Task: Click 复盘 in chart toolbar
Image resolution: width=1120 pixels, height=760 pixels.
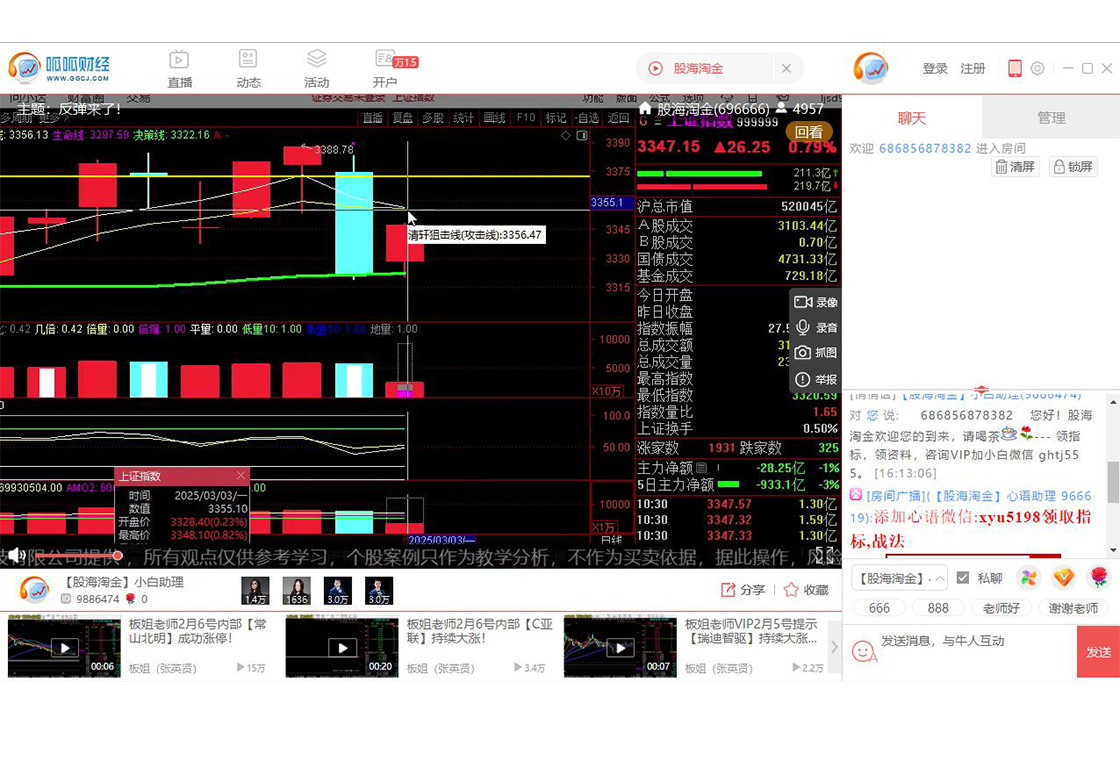Action: pyautogui.click(x=402, y=118)
